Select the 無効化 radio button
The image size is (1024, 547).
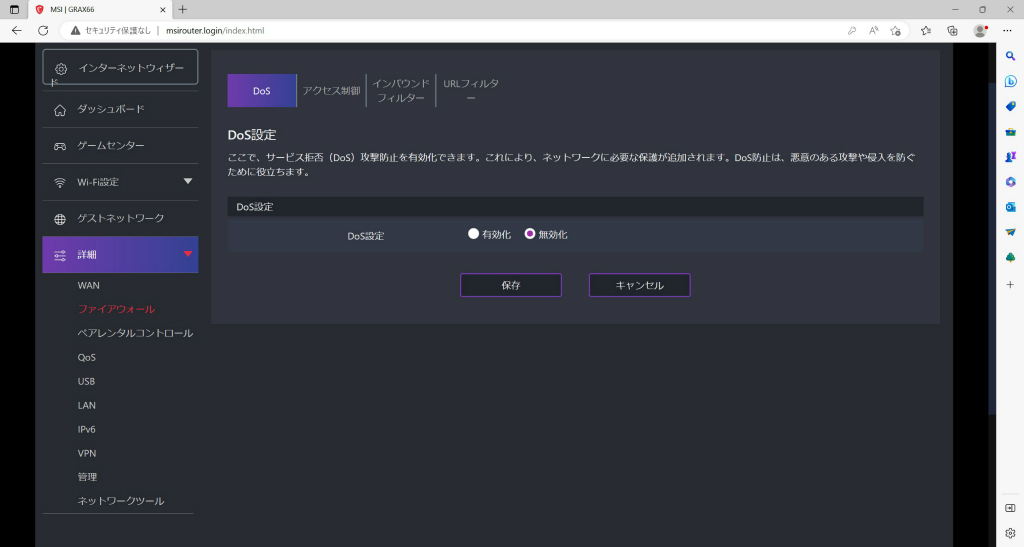[530, 234]
